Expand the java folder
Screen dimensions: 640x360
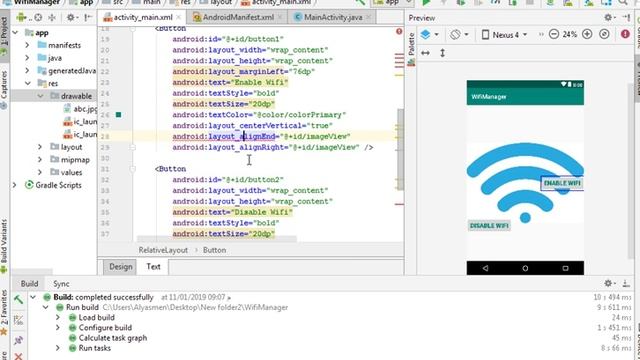coord(27,58)
